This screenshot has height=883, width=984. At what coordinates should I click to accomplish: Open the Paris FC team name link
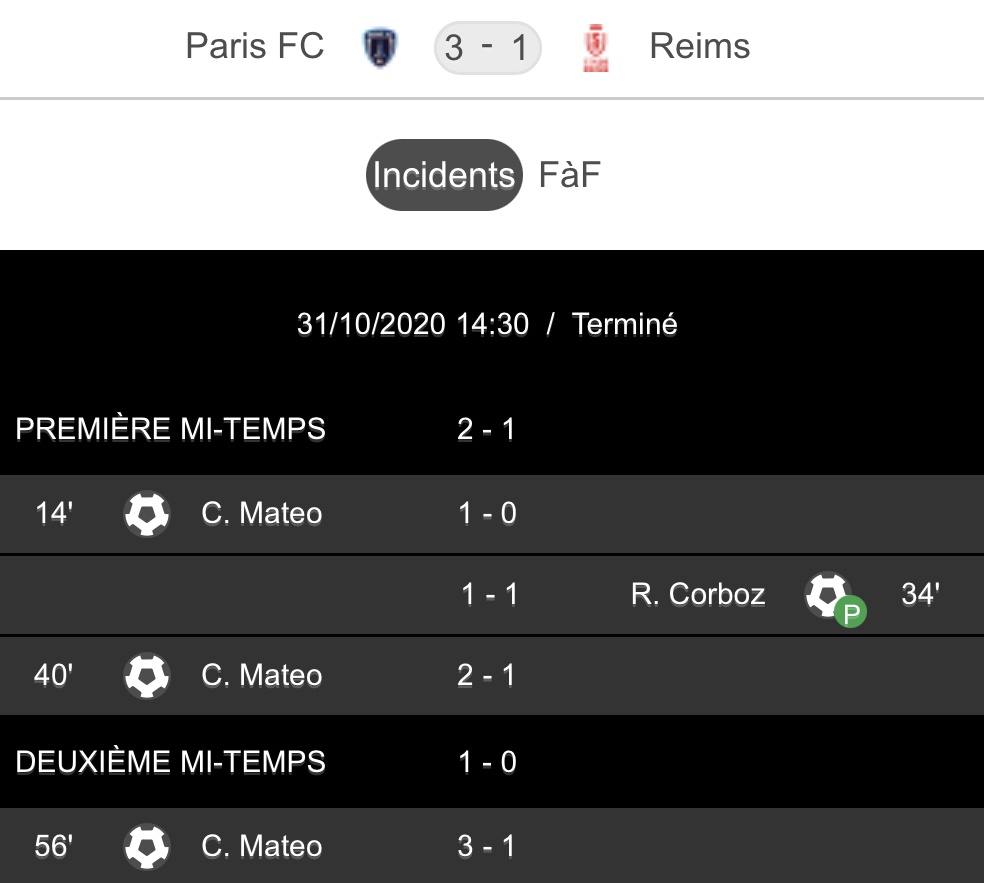[x=255, y=46]
